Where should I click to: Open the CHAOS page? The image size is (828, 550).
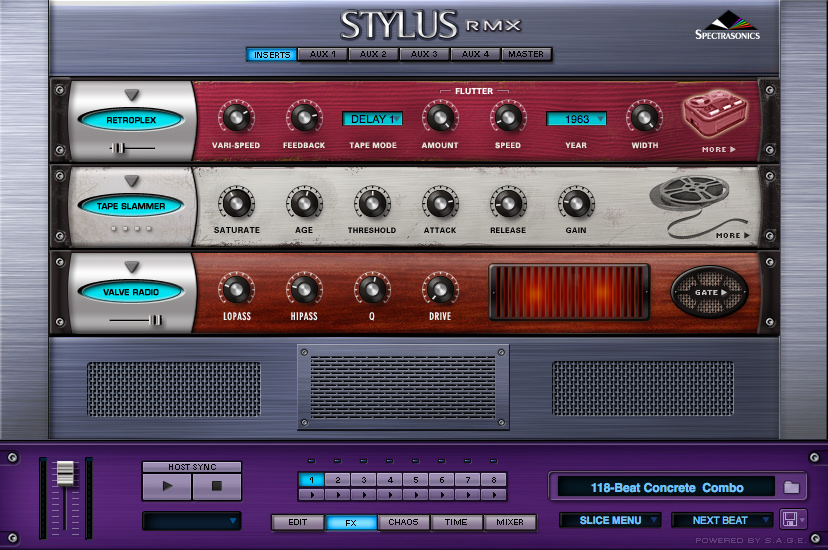[403, 522]
